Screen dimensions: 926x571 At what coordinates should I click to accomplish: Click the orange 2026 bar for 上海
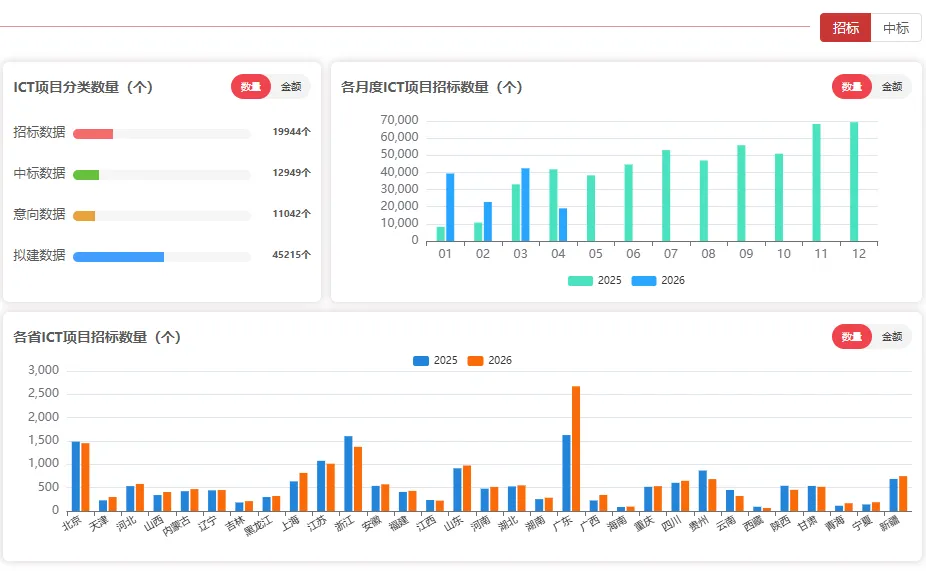click(x=304, y=492)
